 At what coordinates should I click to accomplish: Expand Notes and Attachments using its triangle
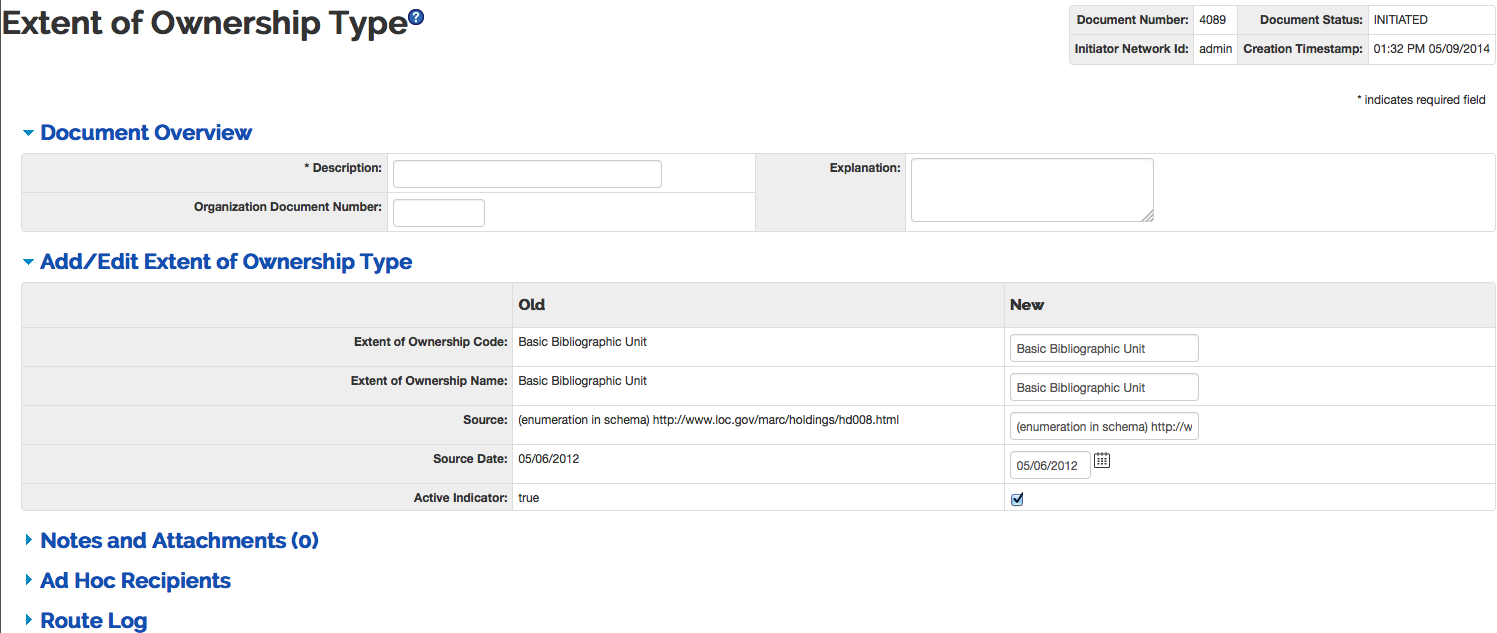tap(28, 541)
